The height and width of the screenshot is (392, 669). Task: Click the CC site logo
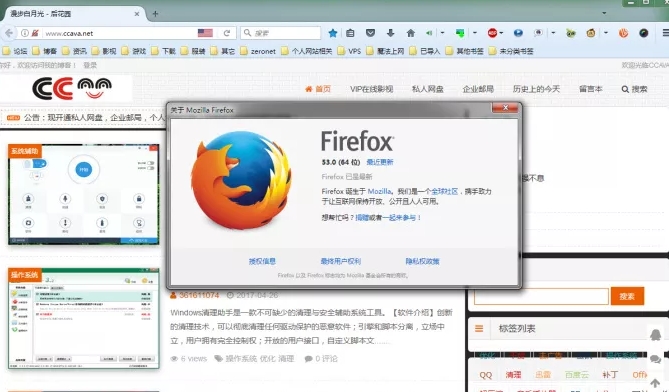pos(72,88)
